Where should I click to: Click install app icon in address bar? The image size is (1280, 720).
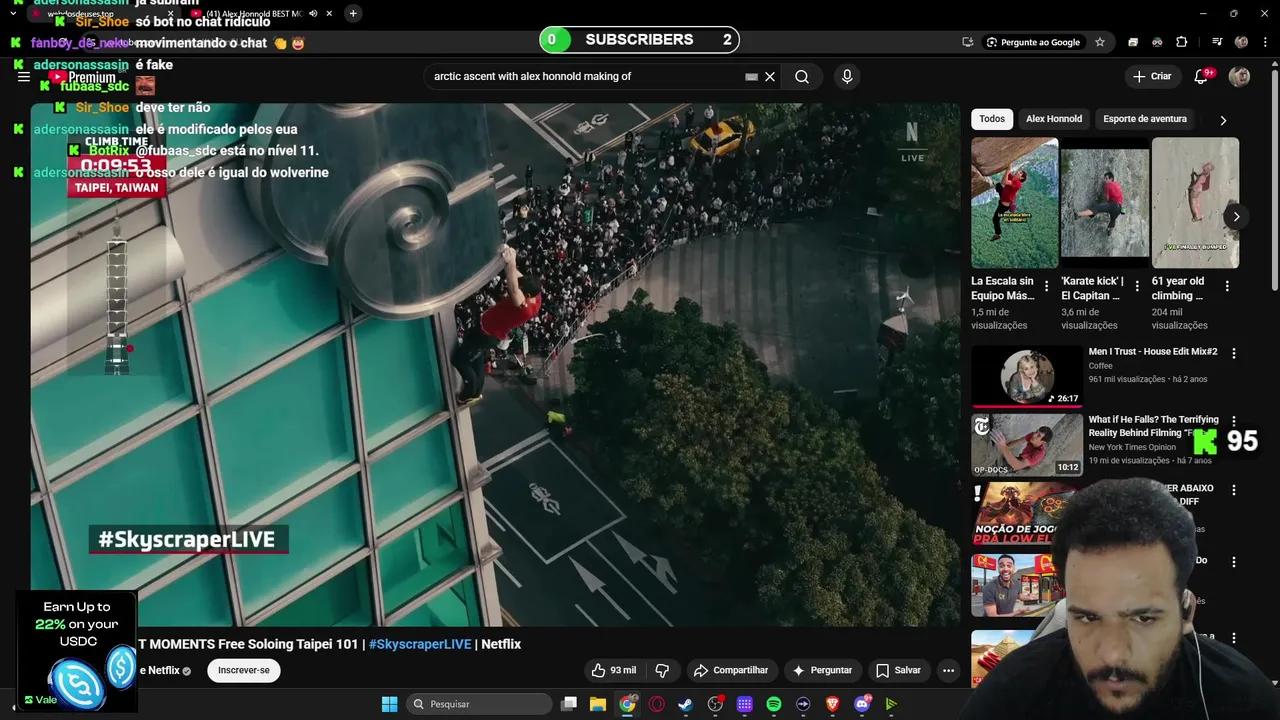(968, 42)
